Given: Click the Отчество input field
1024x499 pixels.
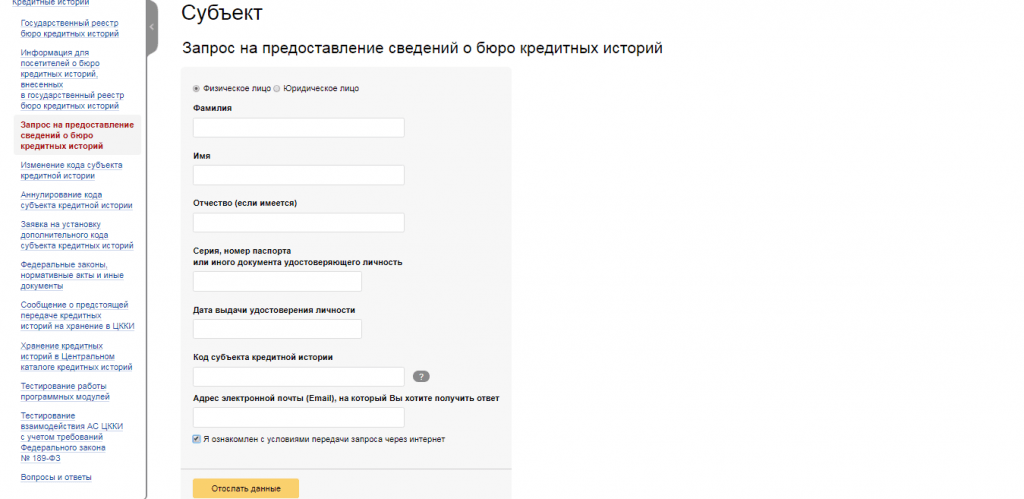Looking at the screenshot, I should 298,222.
